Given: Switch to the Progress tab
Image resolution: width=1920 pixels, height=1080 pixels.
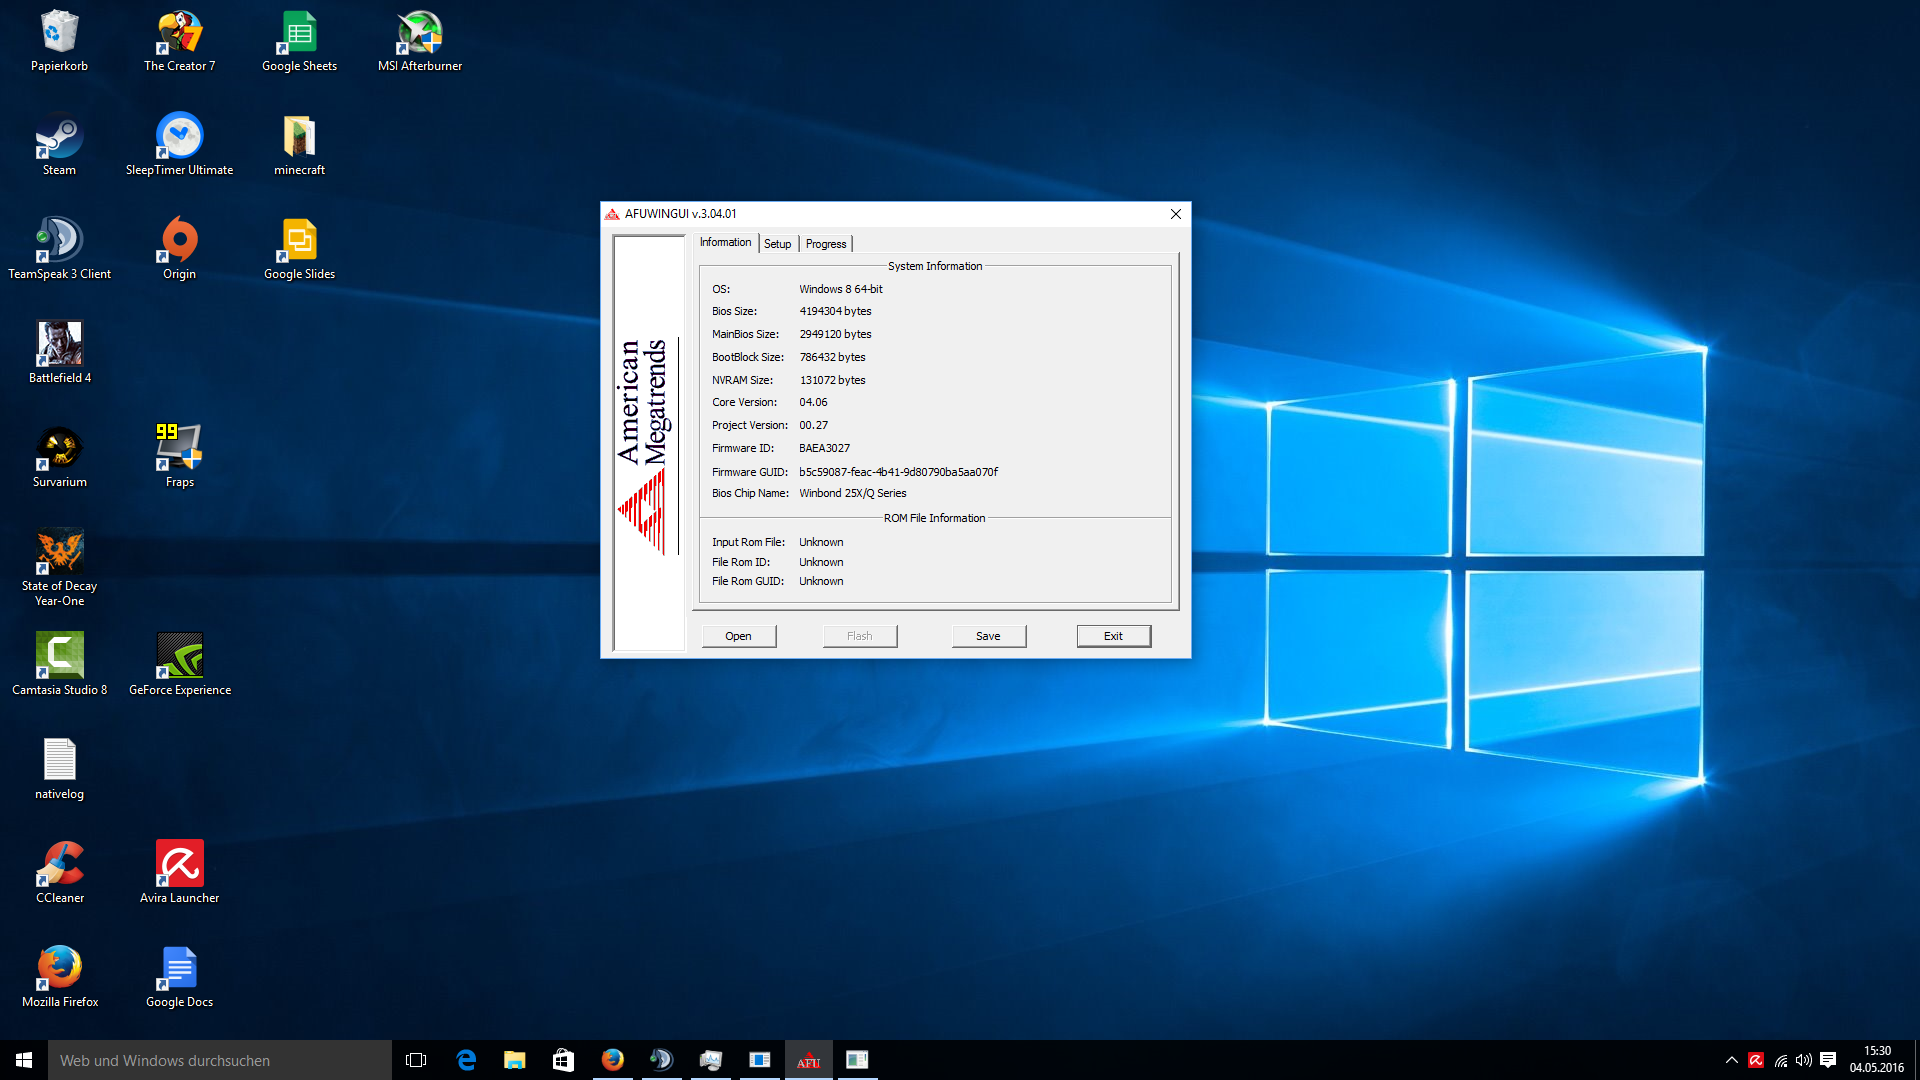Looking at the screenshot, I should pos(825,244).
